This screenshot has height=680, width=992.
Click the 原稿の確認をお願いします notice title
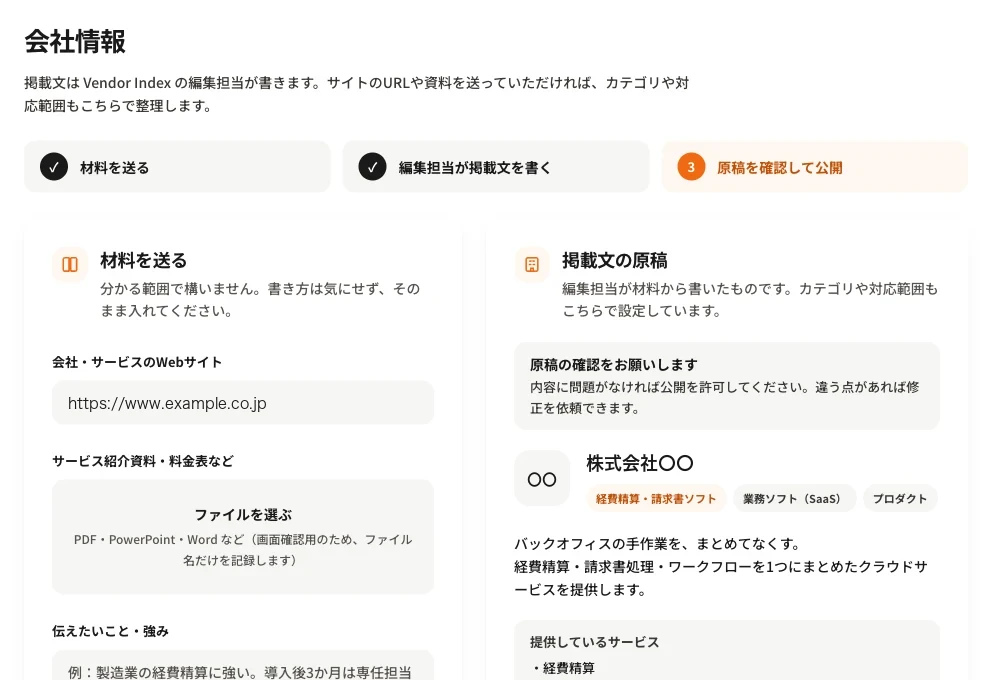coord(614,365)
